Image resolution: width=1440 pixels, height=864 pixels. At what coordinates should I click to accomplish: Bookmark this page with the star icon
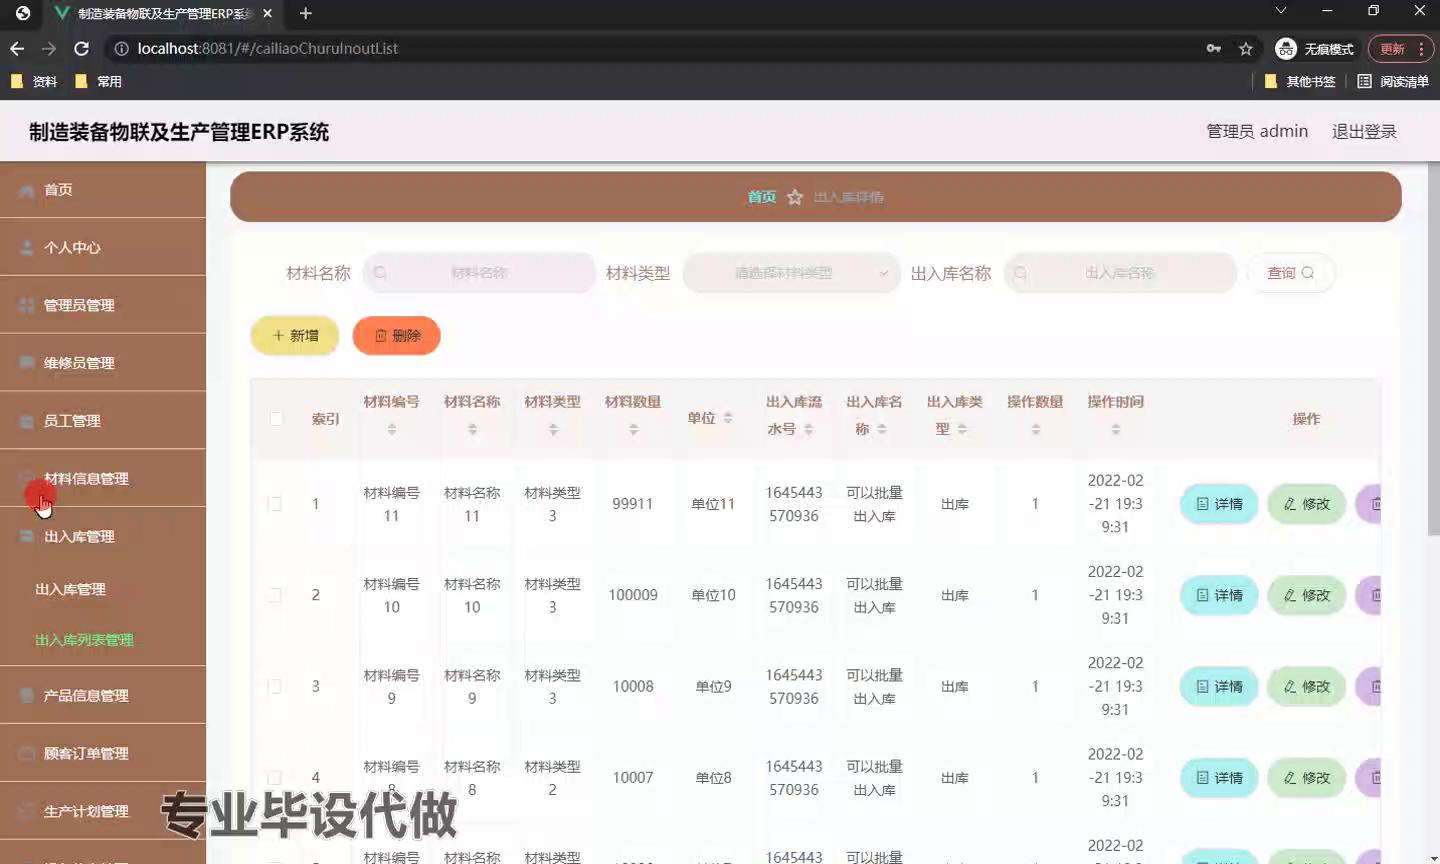coord(1245,48)
